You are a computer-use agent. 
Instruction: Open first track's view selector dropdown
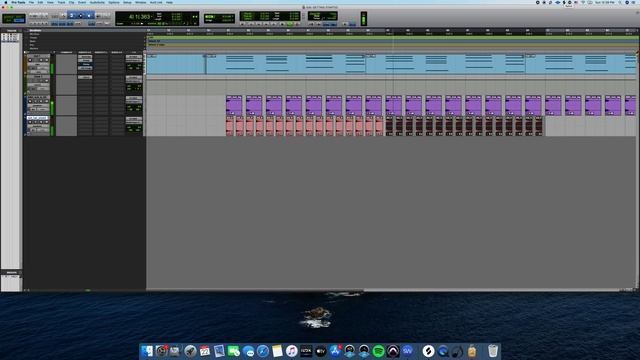tap(38, 64)
